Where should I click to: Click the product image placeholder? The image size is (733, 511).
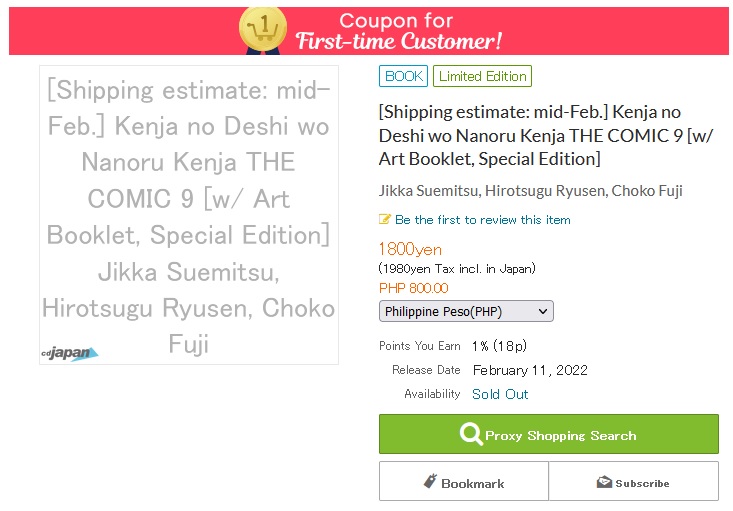[189, 215]
